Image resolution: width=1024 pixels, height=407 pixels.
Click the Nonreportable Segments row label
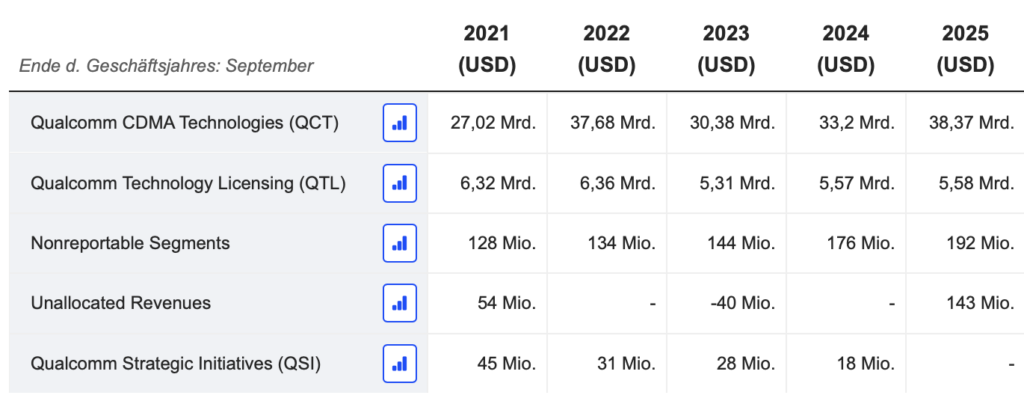[130, 243]
